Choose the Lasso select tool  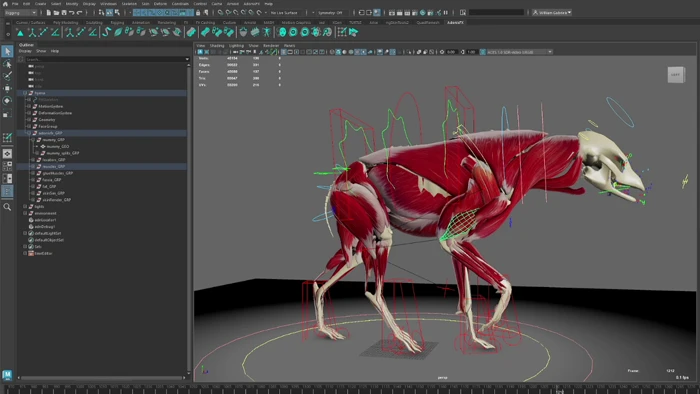pos(7,64)
